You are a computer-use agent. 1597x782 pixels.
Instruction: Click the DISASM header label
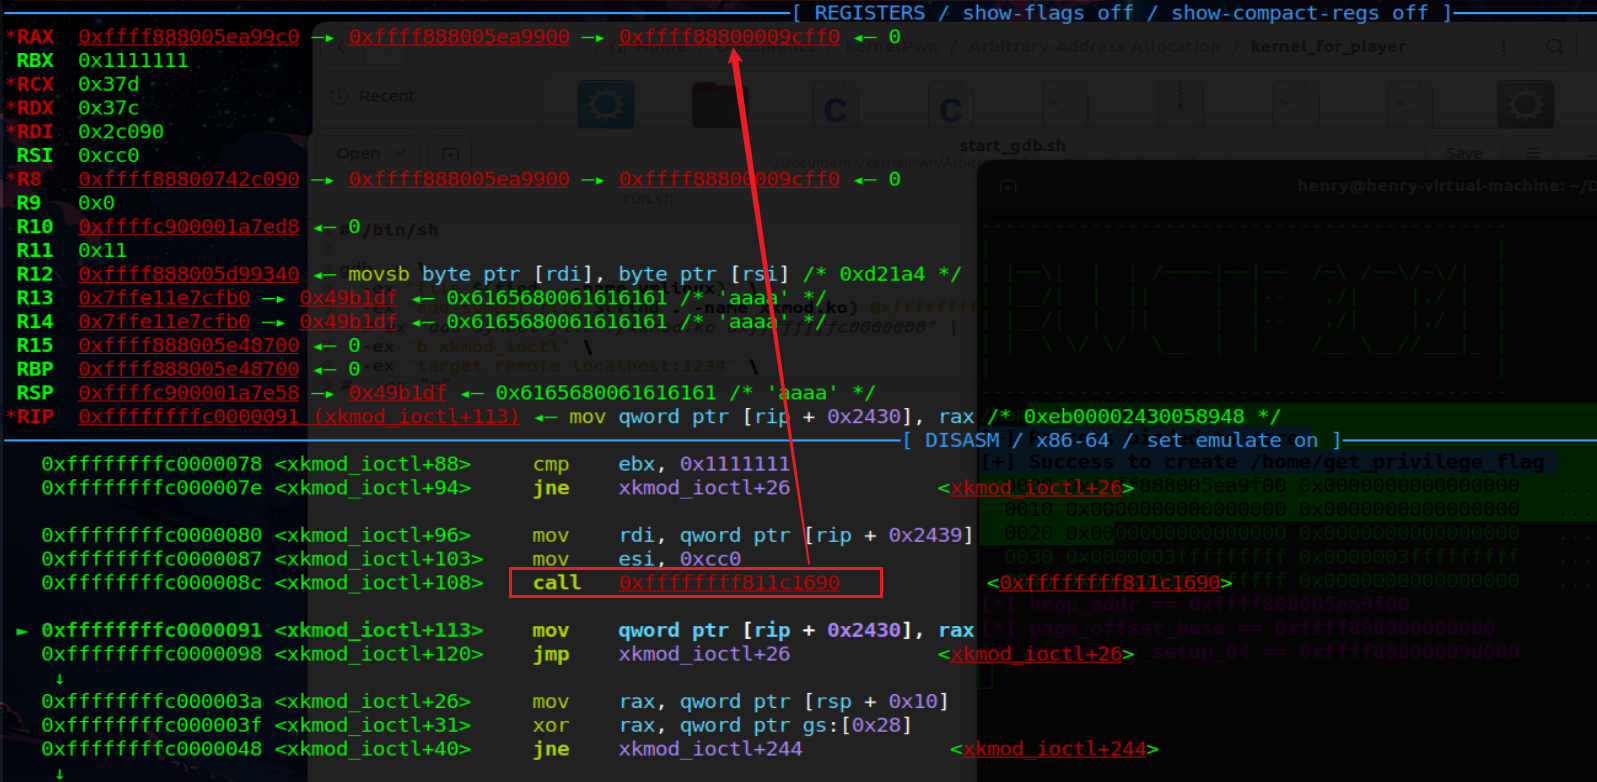[962, 440]
